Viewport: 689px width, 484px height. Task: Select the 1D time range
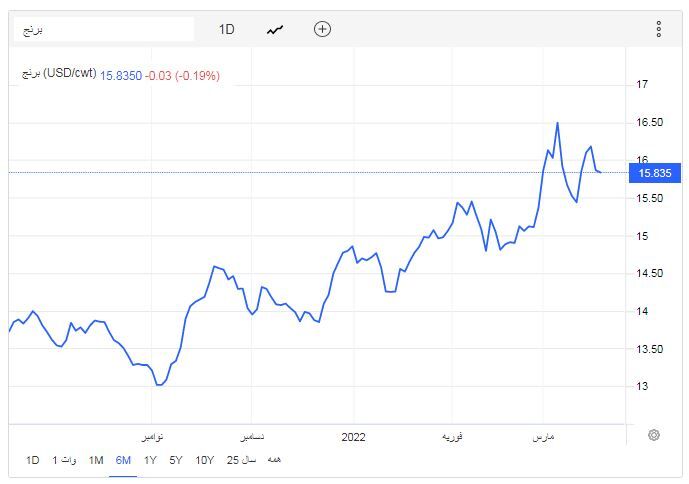pos(33,460)
